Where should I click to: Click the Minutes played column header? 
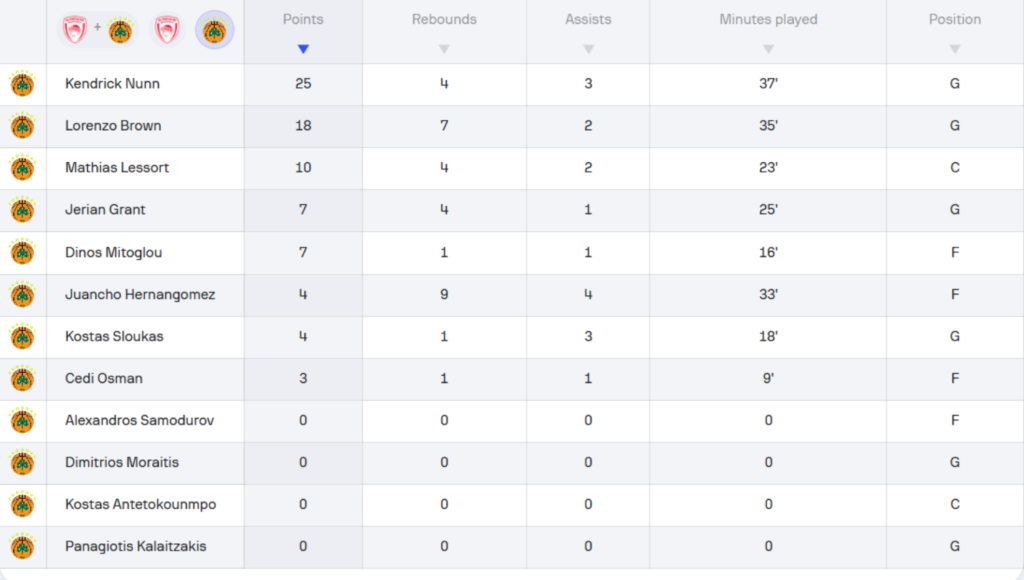click(x=768, y=20)
